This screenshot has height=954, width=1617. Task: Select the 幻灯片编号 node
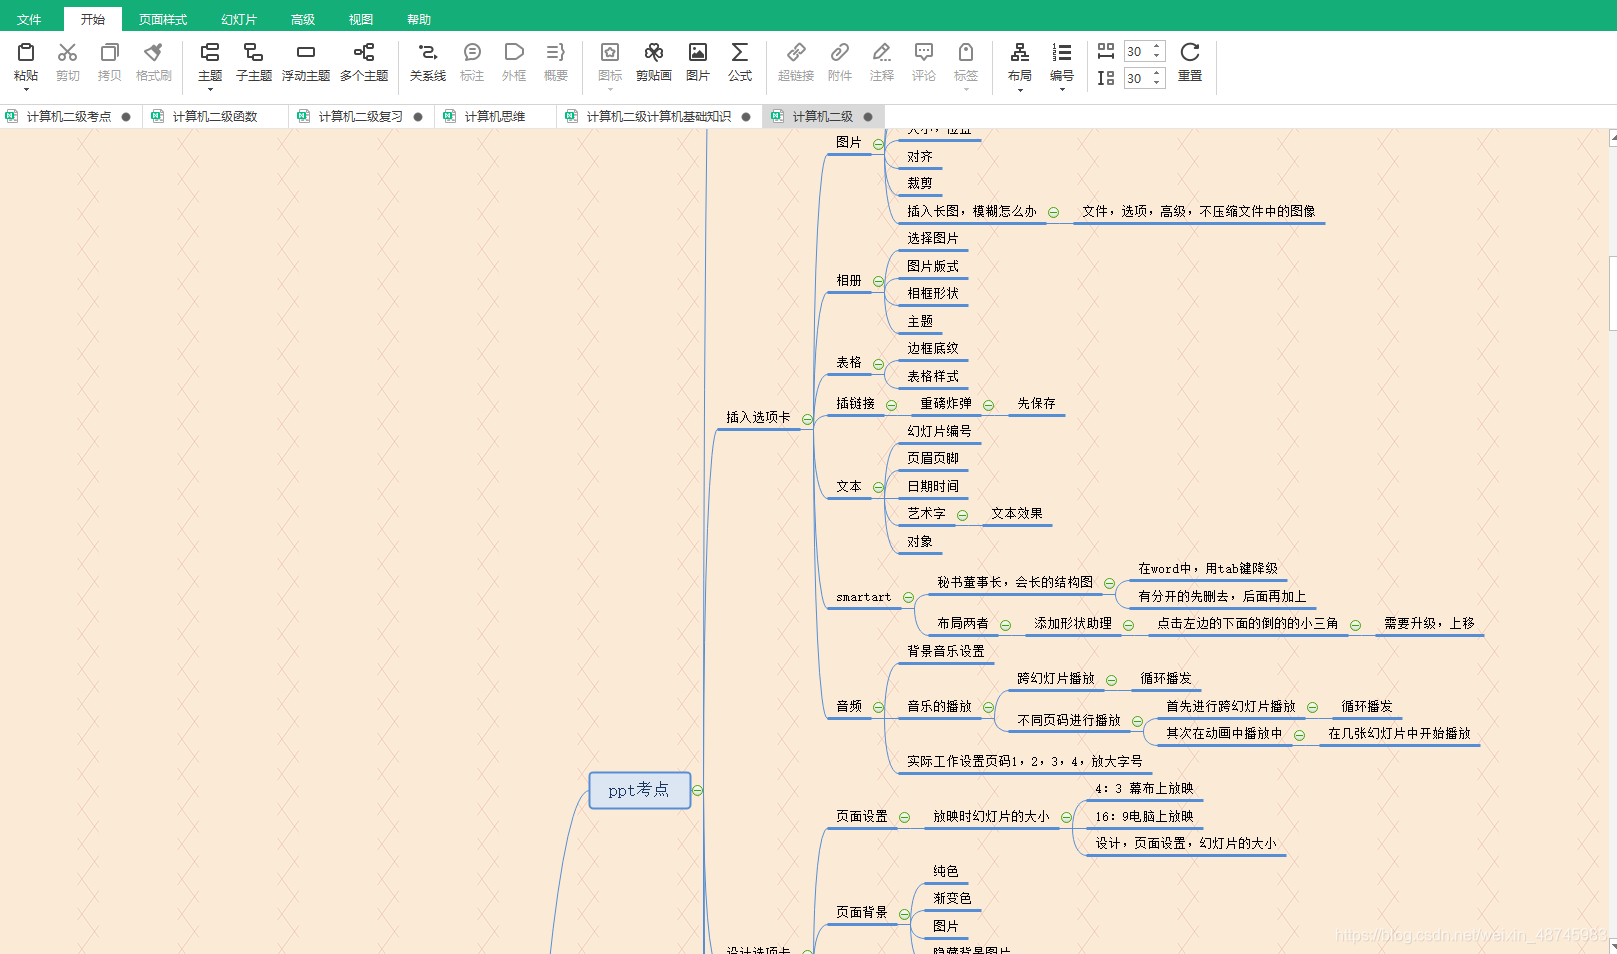tap(939, 431)
